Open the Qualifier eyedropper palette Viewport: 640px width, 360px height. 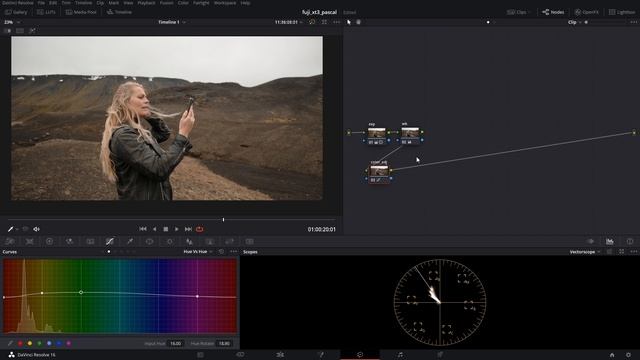pyautogui.click(x=130, y=241)
